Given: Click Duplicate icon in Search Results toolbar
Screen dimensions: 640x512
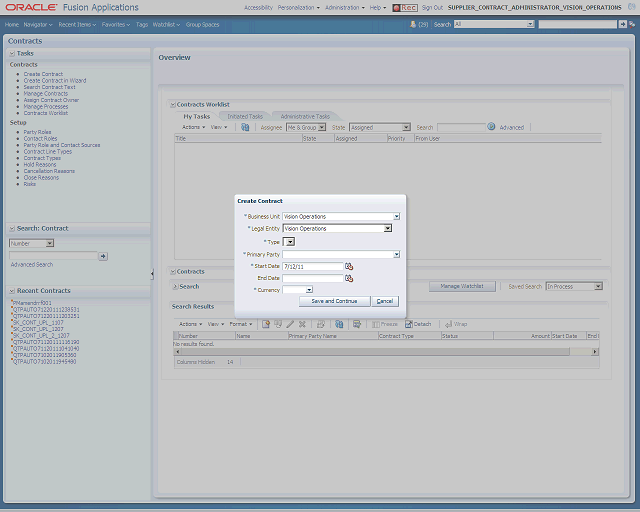Looking at the screenshot, I should [x=278, y=324].
